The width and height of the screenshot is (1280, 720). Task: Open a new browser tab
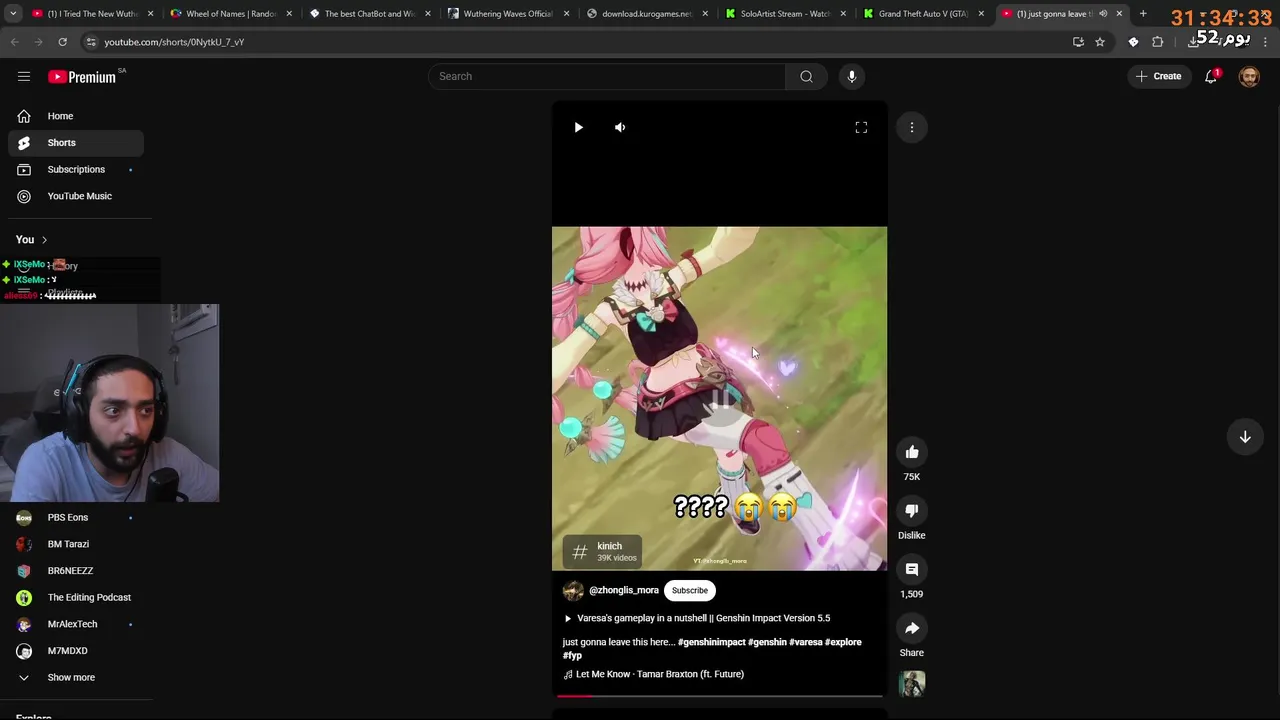click(x=1143, y=14)
